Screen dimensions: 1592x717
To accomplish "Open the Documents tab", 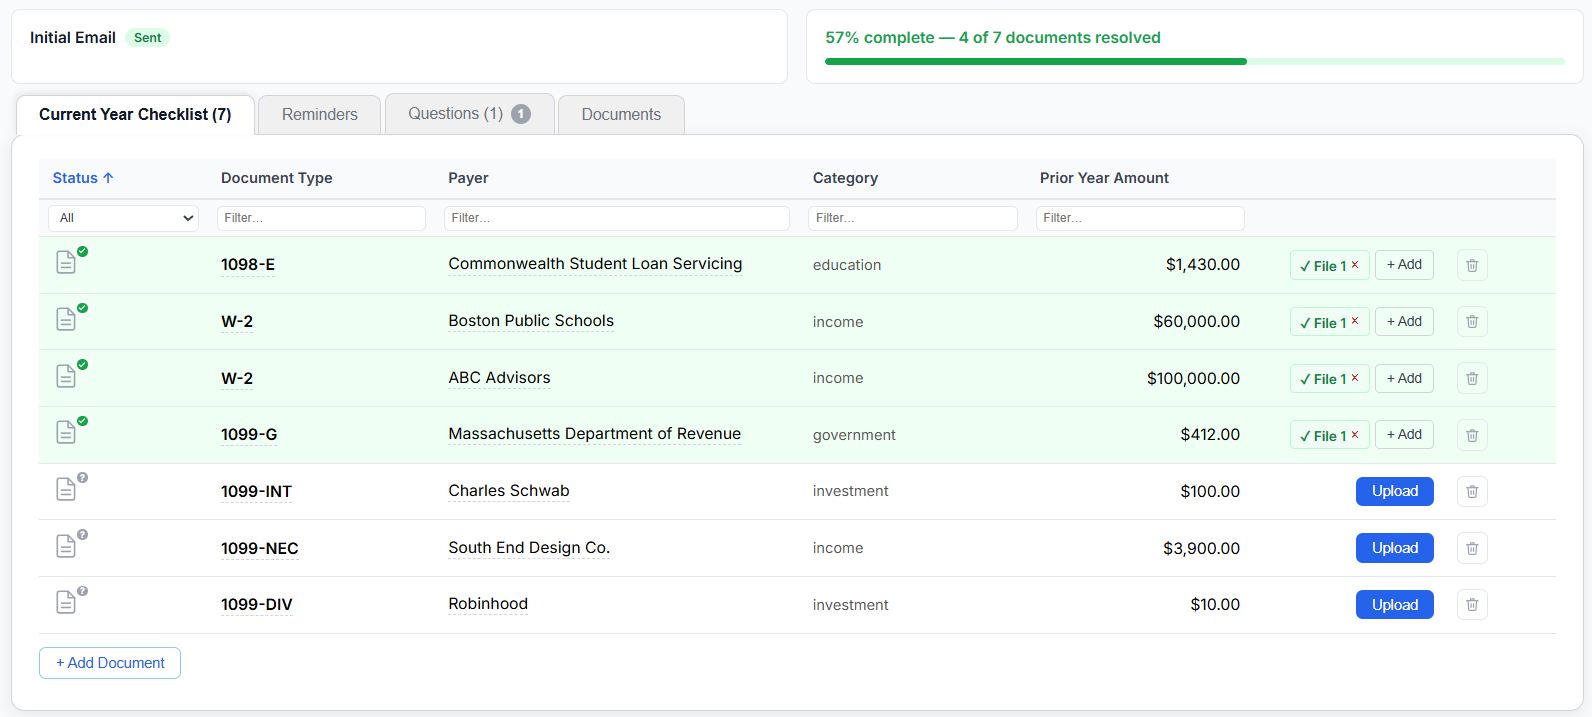I will click(x=621, y=115).
